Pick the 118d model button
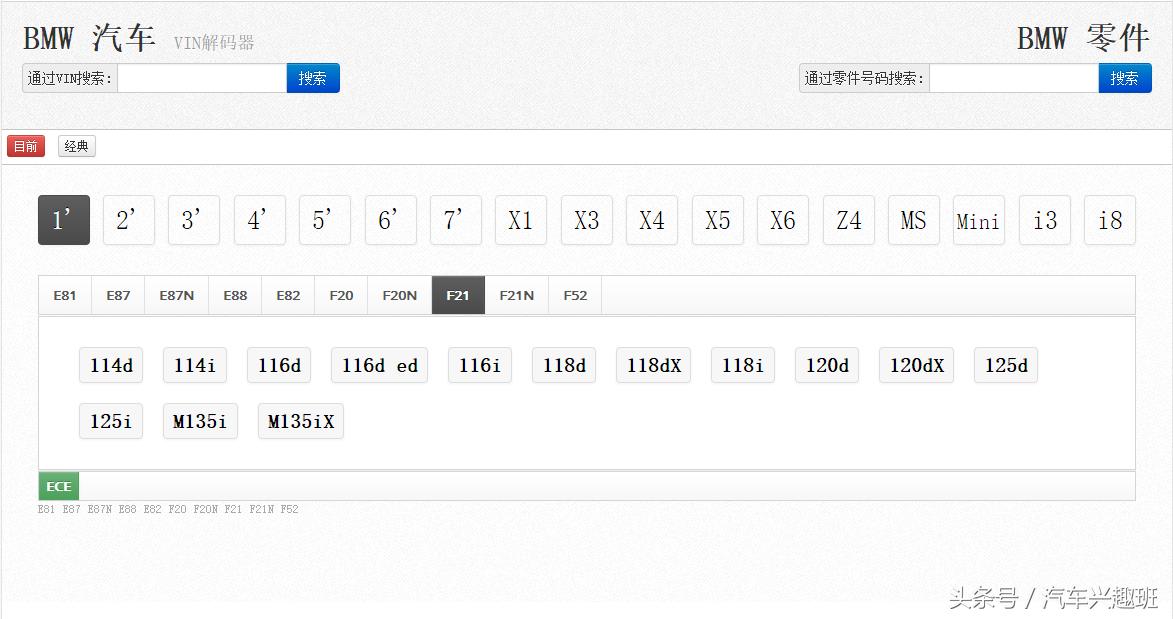Screen dimensions: 1173x619 click(x=564, y=365)
